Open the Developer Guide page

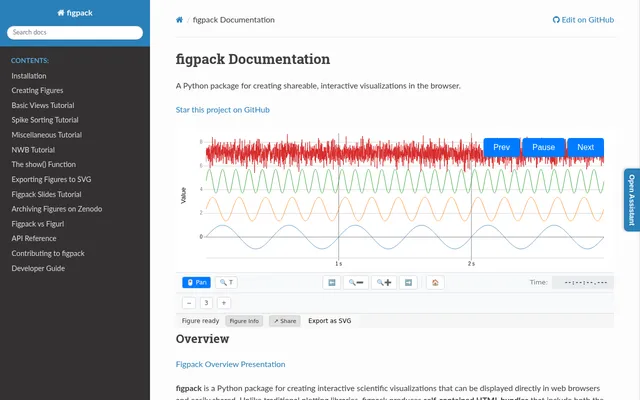[x=38, y=269]
